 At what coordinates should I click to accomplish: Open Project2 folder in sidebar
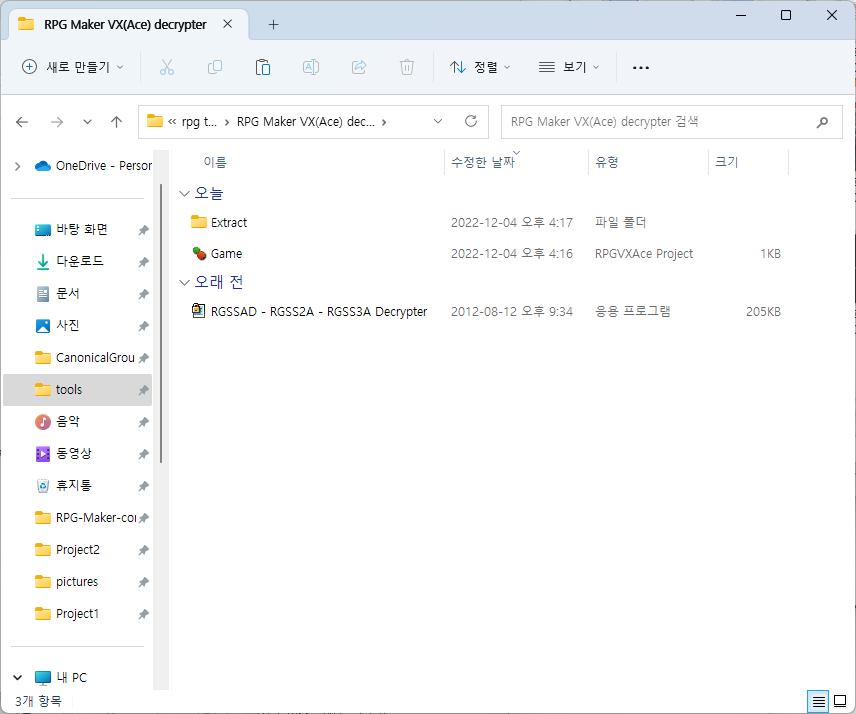click(x=78, y=550)
